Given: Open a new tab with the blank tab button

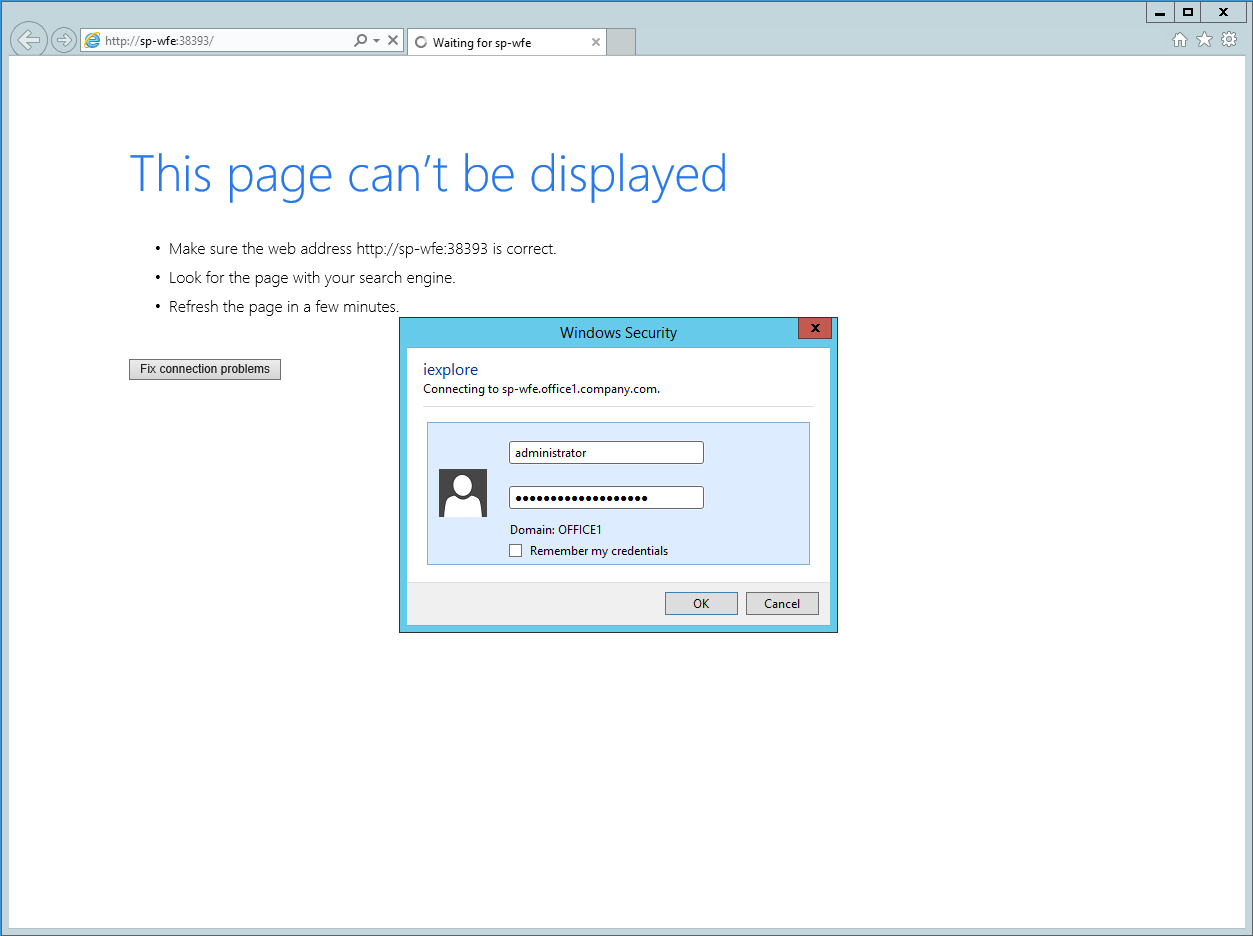Looking at the screenshot, I should (x=621, y=42).
